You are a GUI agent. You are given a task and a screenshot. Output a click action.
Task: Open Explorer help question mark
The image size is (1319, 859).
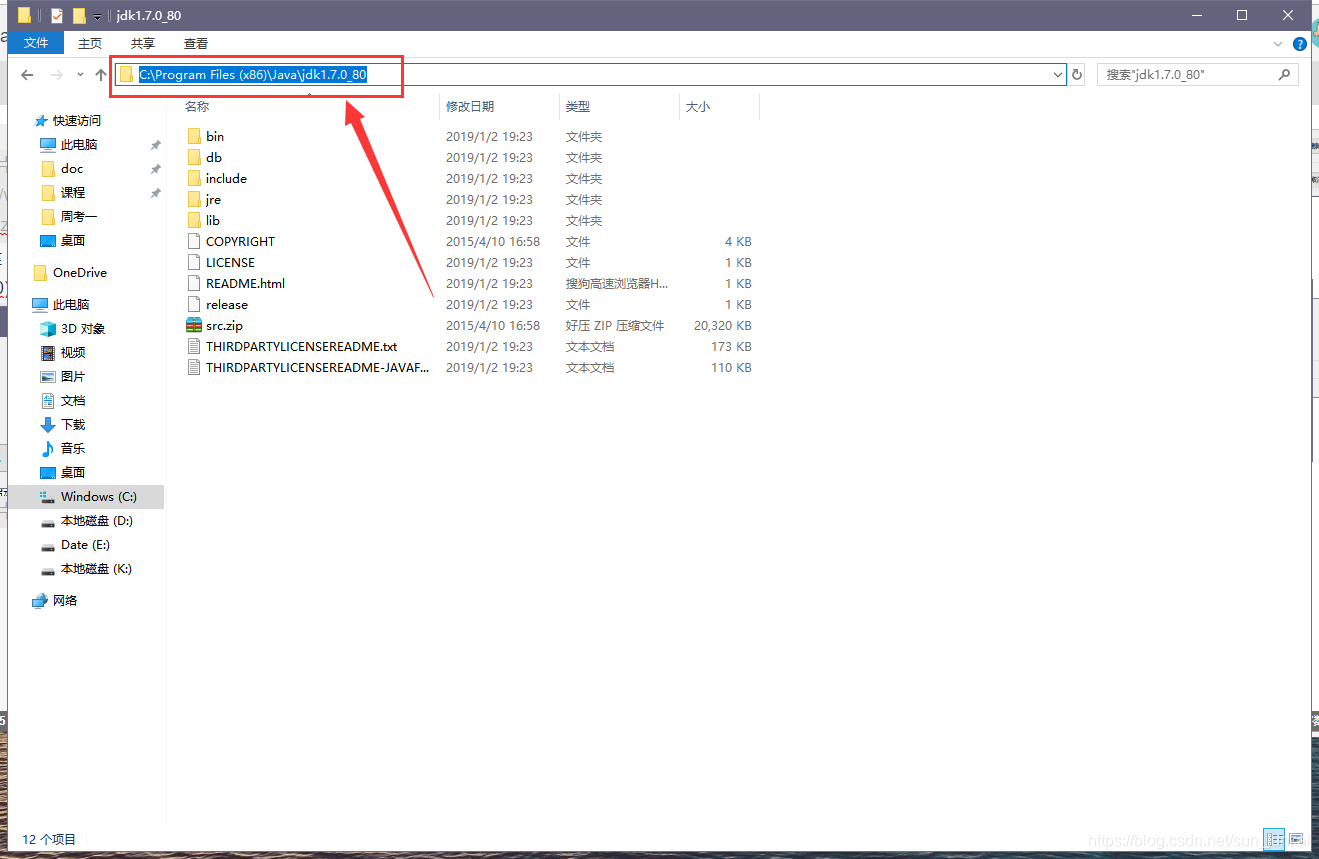click(1300, 44)
